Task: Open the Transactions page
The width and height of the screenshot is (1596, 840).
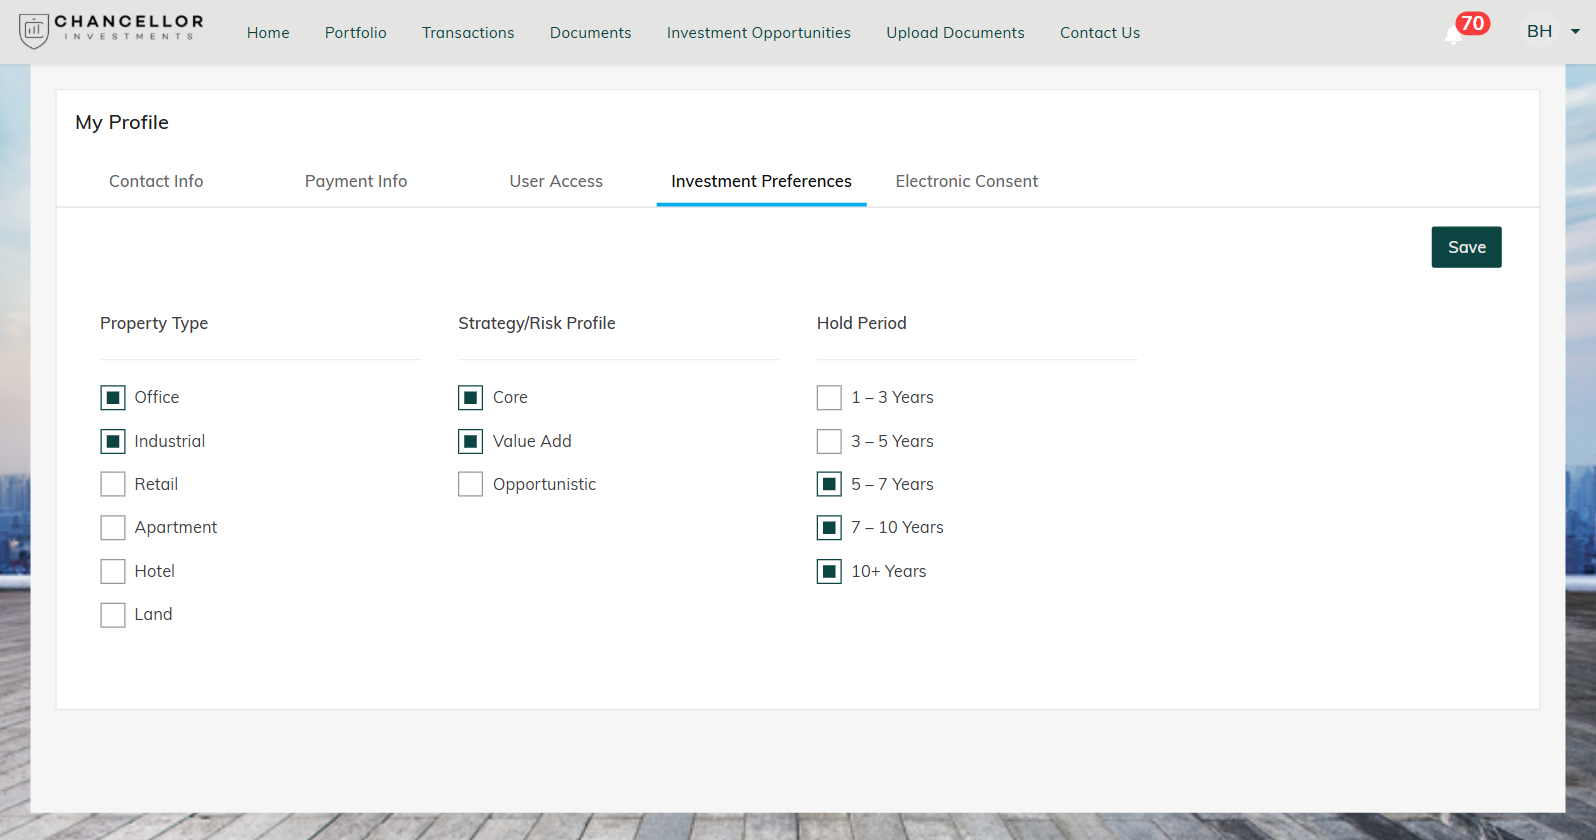Action: (x=468, y=33)
